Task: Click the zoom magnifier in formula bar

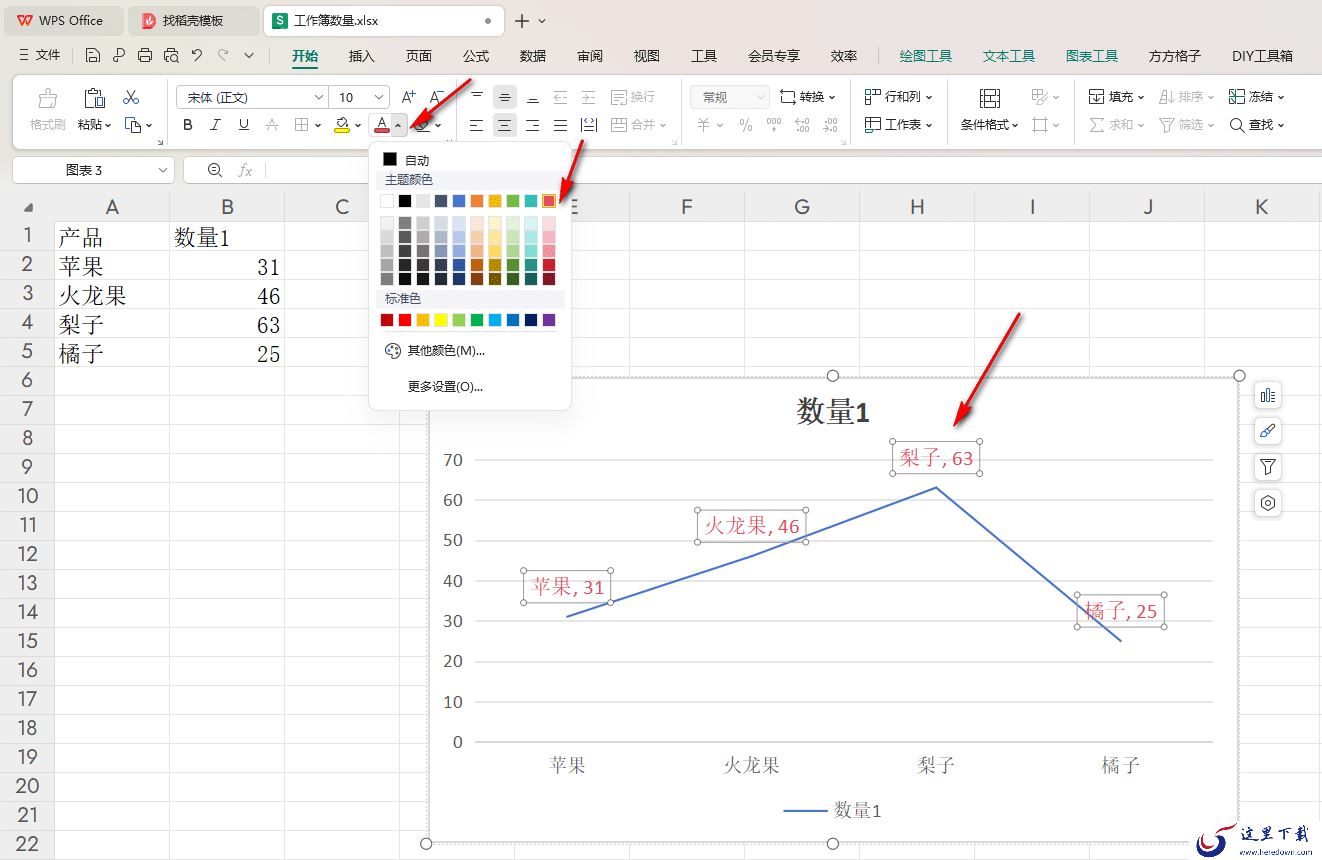Action: tap(214, 170)
